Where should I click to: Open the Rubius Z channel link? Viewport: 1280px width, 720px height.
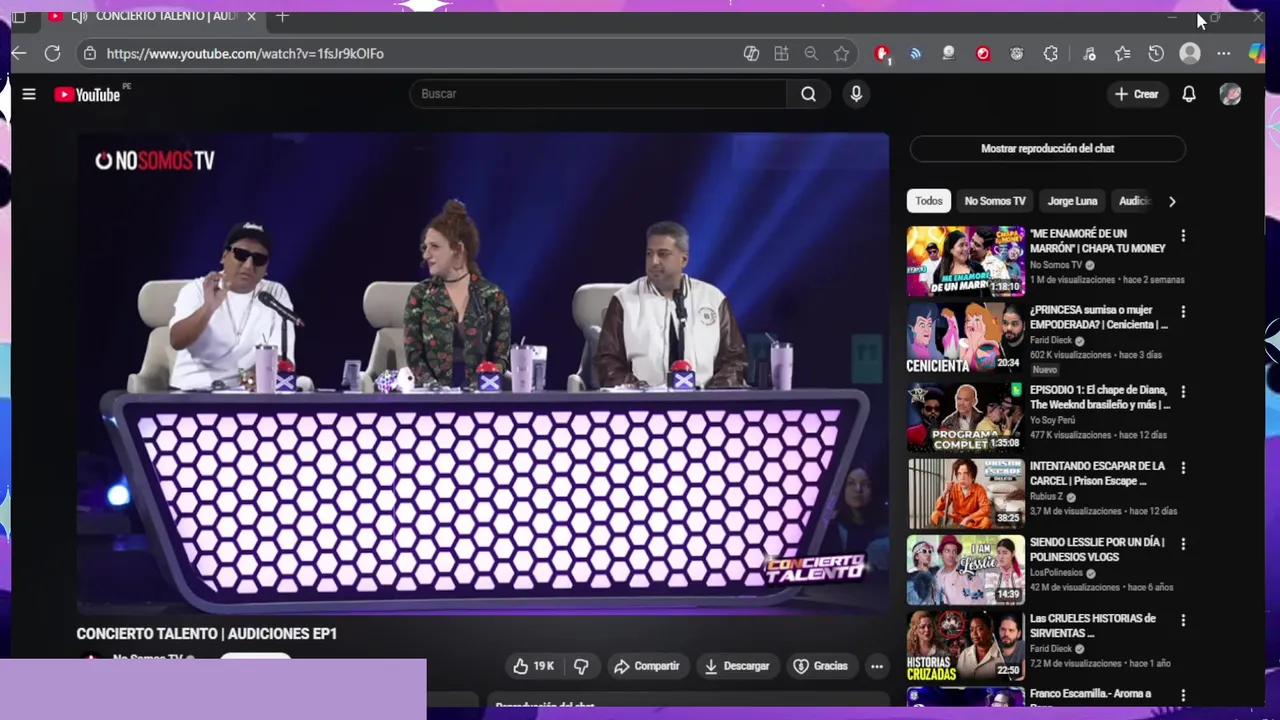click(x=1046, y=497)
